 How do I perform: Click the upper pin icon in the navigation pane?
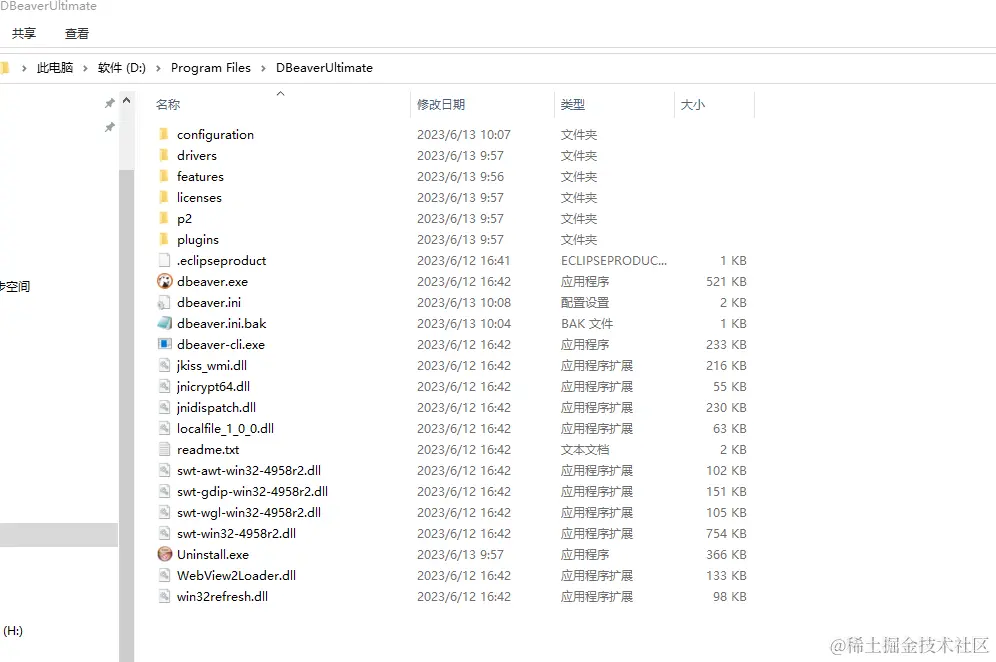[109, 103]
